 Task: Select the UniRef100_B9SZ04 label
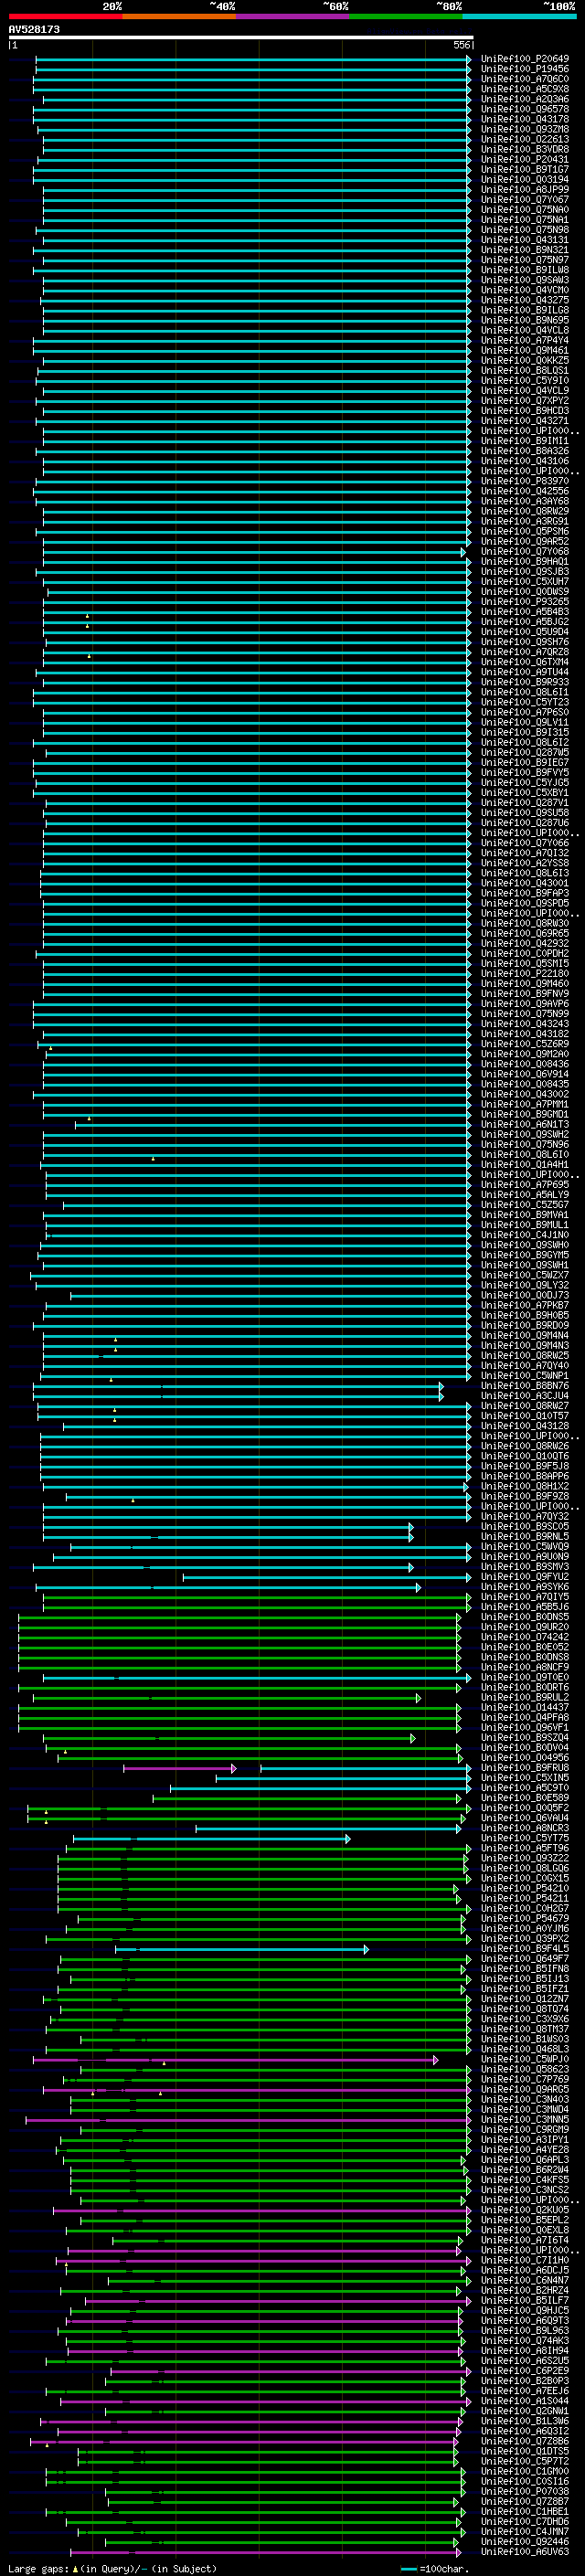pyautogui.click(x=525, y=1737)
